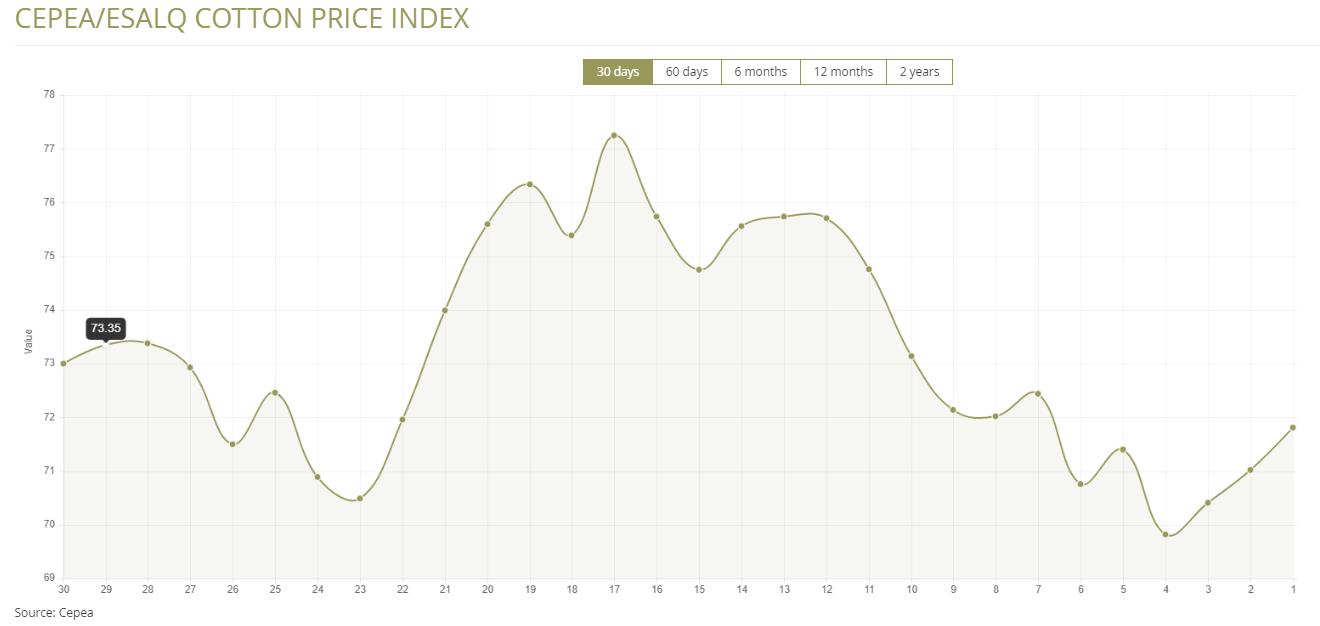The image size is (1320, 626).
Task: Click the data point for day 19
Action: [x=529, y=184]
